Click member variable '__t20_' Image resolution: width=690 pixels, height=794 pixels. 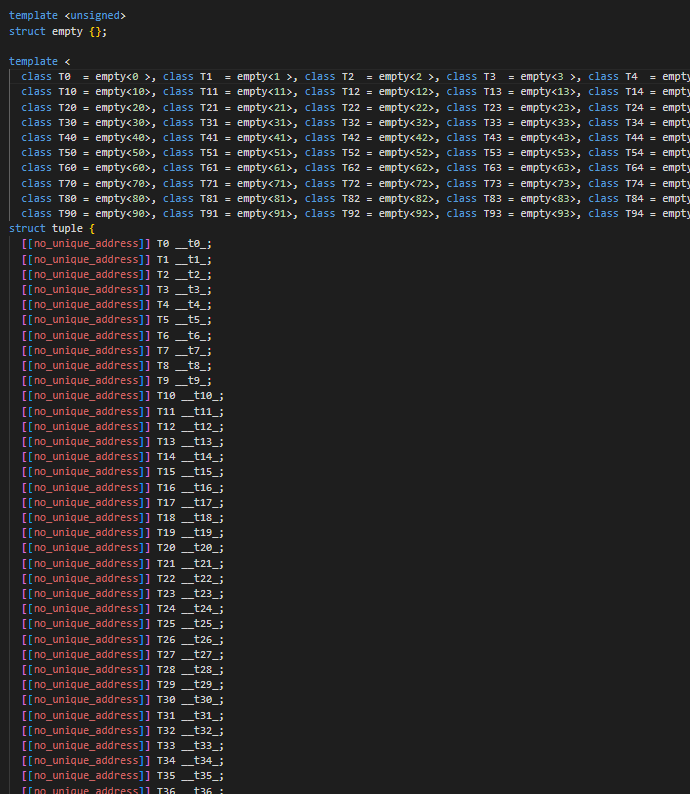tap(200, 547)
